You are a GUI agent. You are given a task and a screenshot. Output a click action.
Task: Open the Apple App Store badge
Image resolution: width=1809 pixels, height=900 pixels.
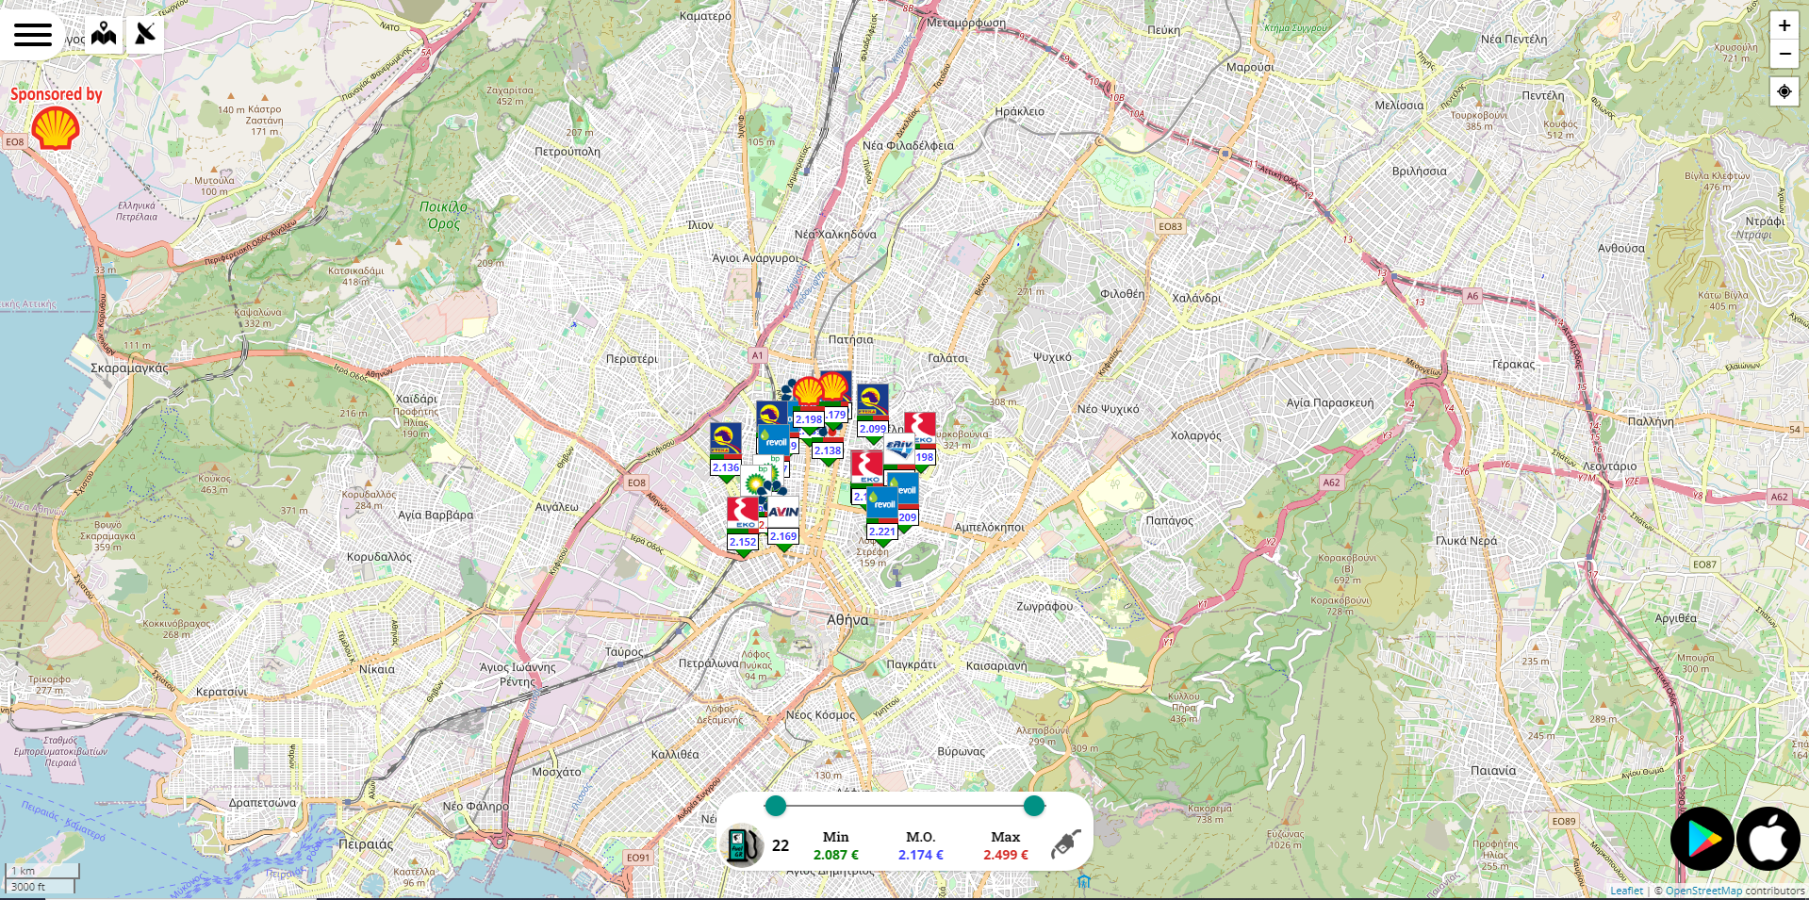coord(1768,839)
